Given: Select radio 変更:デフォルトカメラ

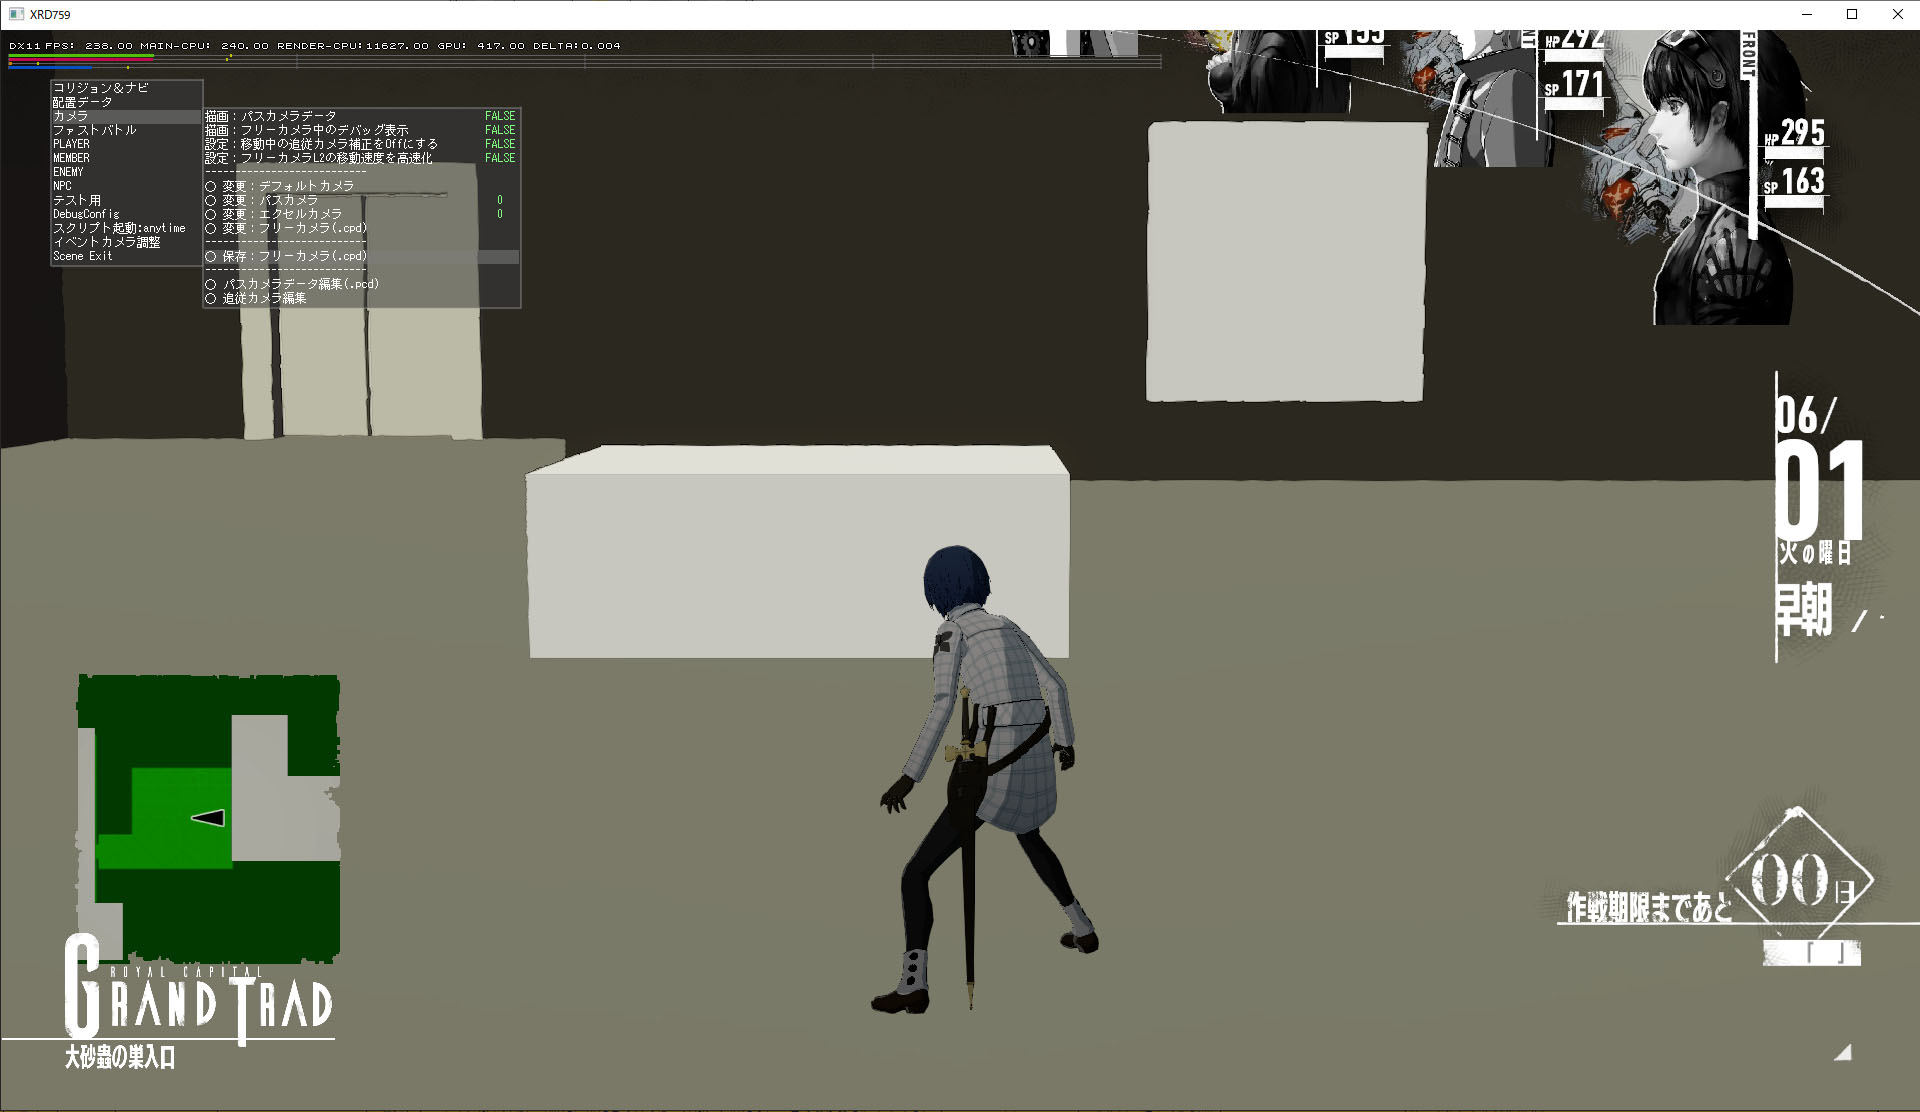Looking at the screenshot, I should coord(211,186).
